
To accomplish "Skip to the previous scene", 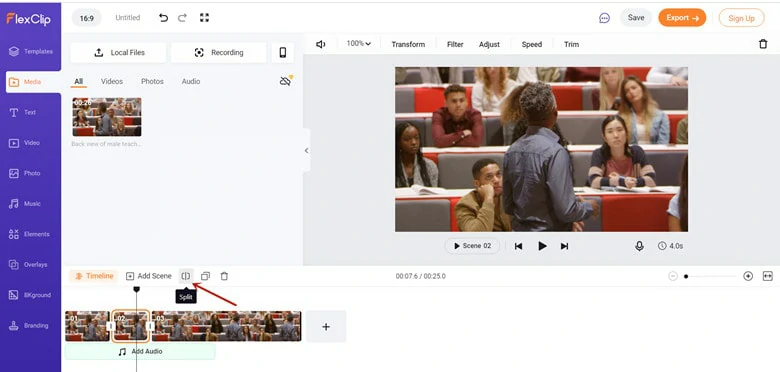I will pos(518,246).
